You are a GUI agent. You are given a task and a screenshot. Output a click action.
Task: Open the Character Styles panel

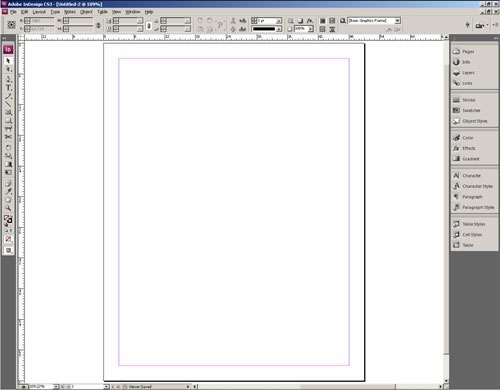click(474, 186)
